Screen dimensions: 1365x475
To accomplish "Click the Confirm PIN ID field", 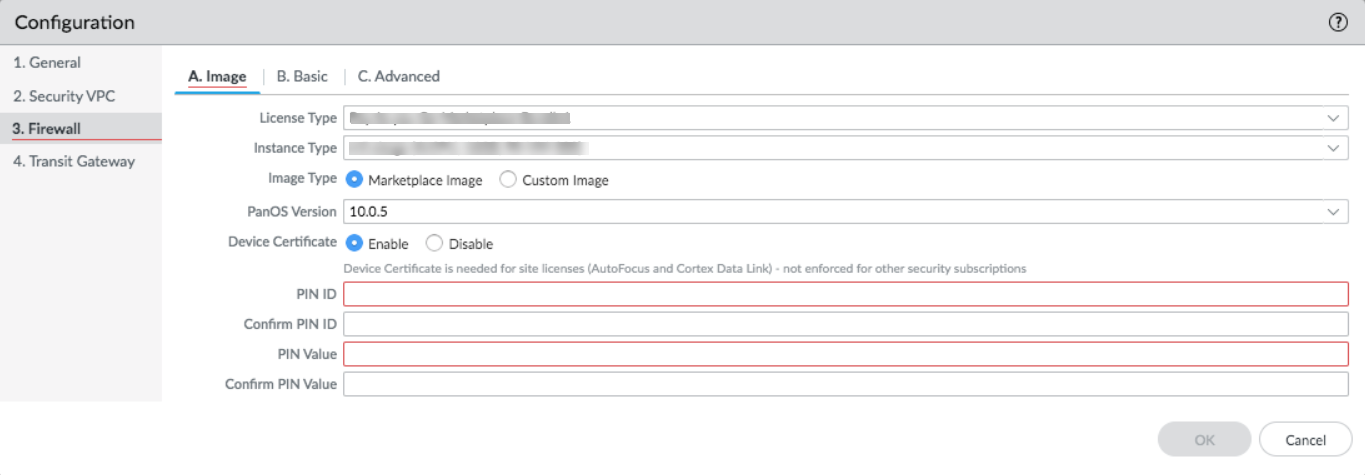I will (x=845, y=324).
